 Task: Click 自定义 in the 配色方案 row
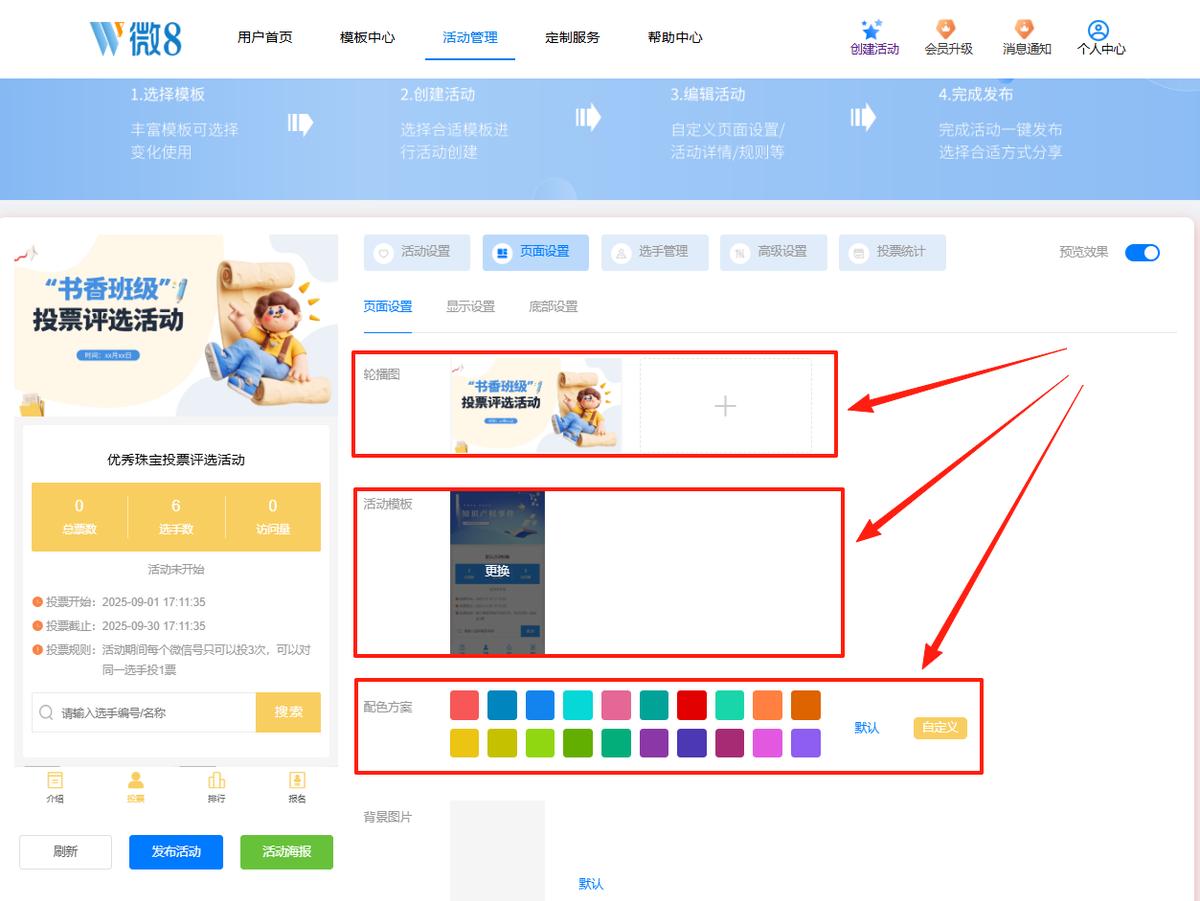pyautogui.click(x=940, y=728)
